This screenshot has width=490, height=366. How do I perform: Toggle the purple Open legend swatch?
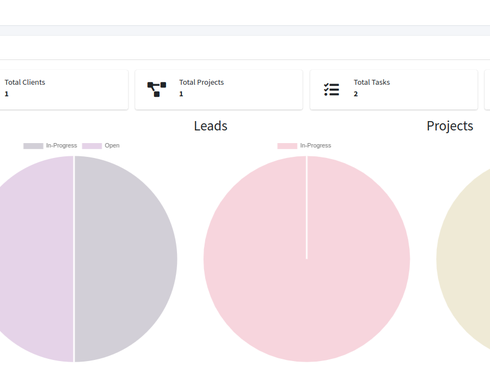[92, 146]
